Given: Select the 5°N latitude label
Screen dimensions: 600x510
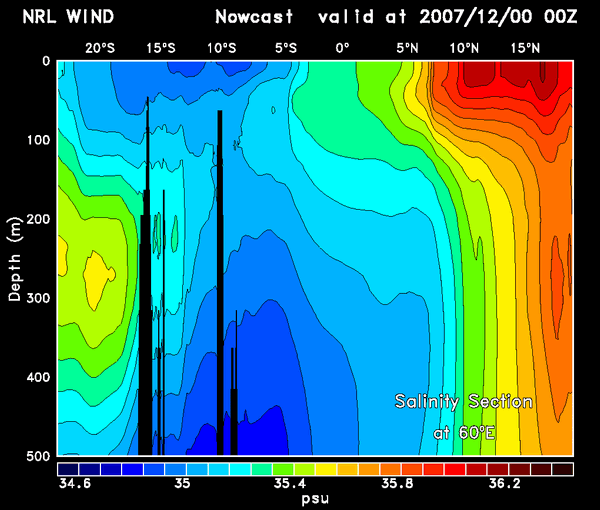Looking at the screenshot, I should point(407,48).
